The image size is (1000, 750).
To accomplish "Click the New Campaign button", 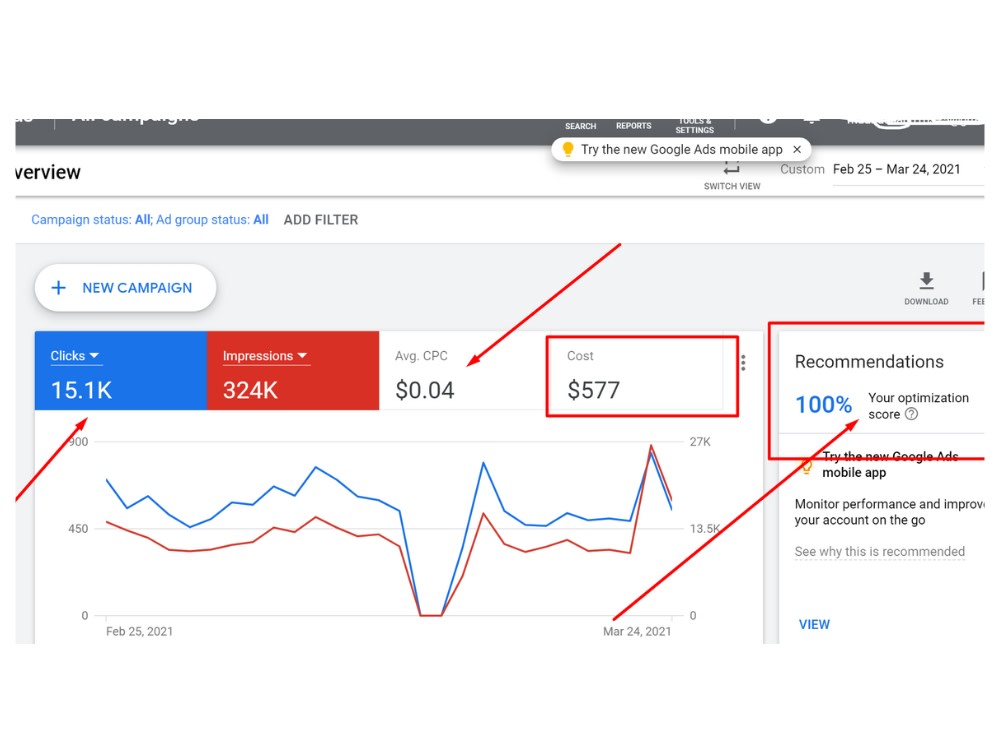I will (x=124, y=287).
